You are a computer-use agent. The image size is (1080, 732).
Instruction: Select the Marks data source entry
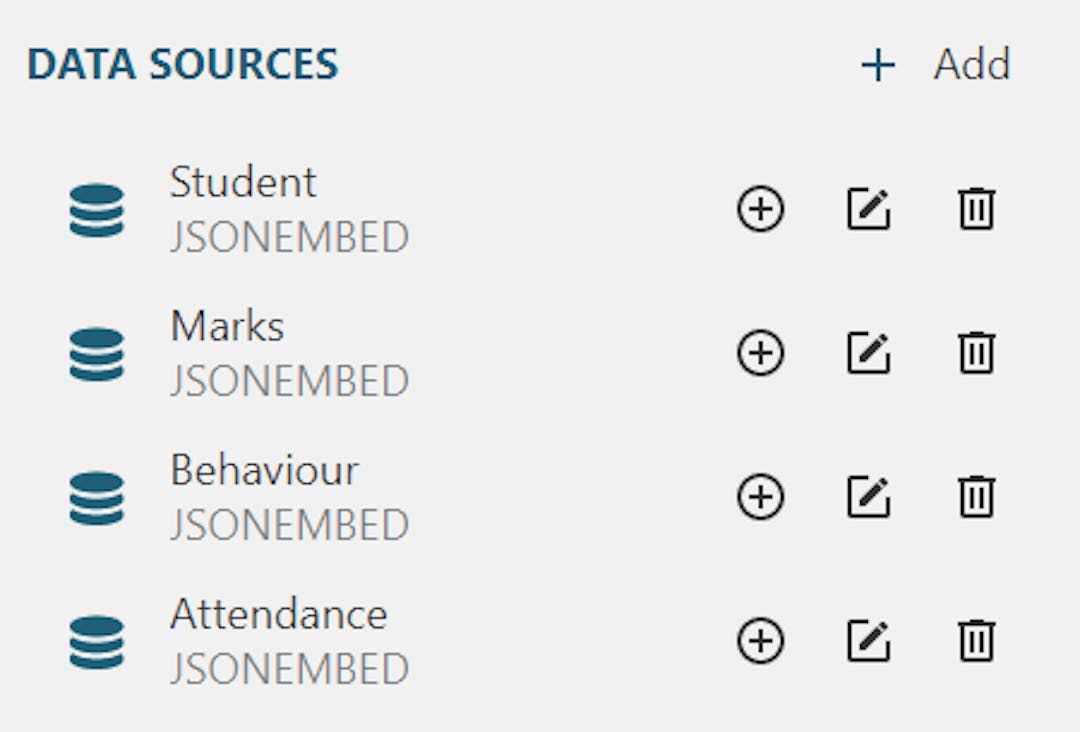(x=289, y=353)
